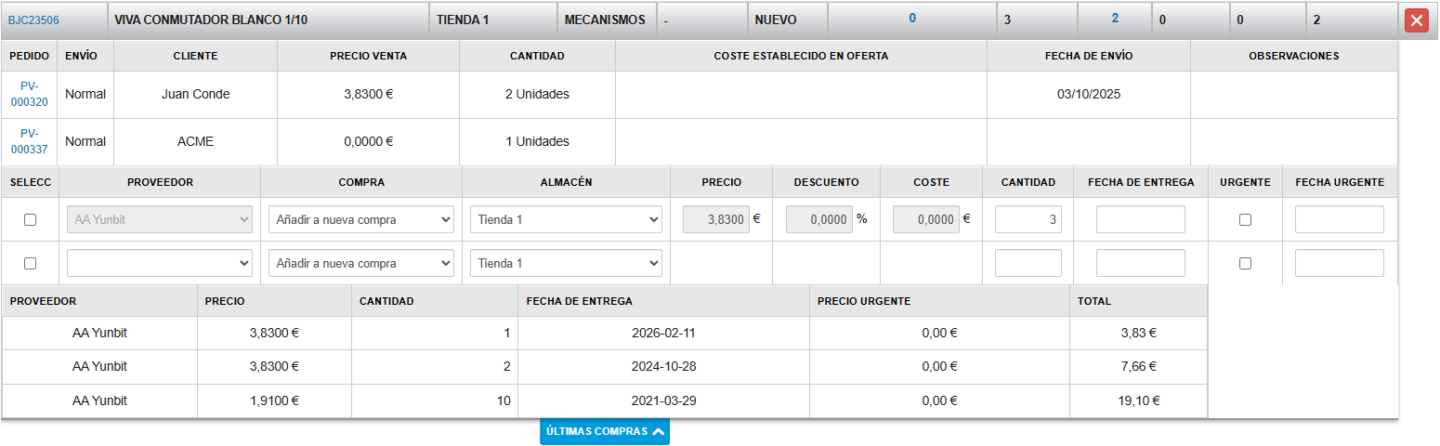Close the product panel with red X
Screen dimensions: 1440x446
coord(1416,20)
